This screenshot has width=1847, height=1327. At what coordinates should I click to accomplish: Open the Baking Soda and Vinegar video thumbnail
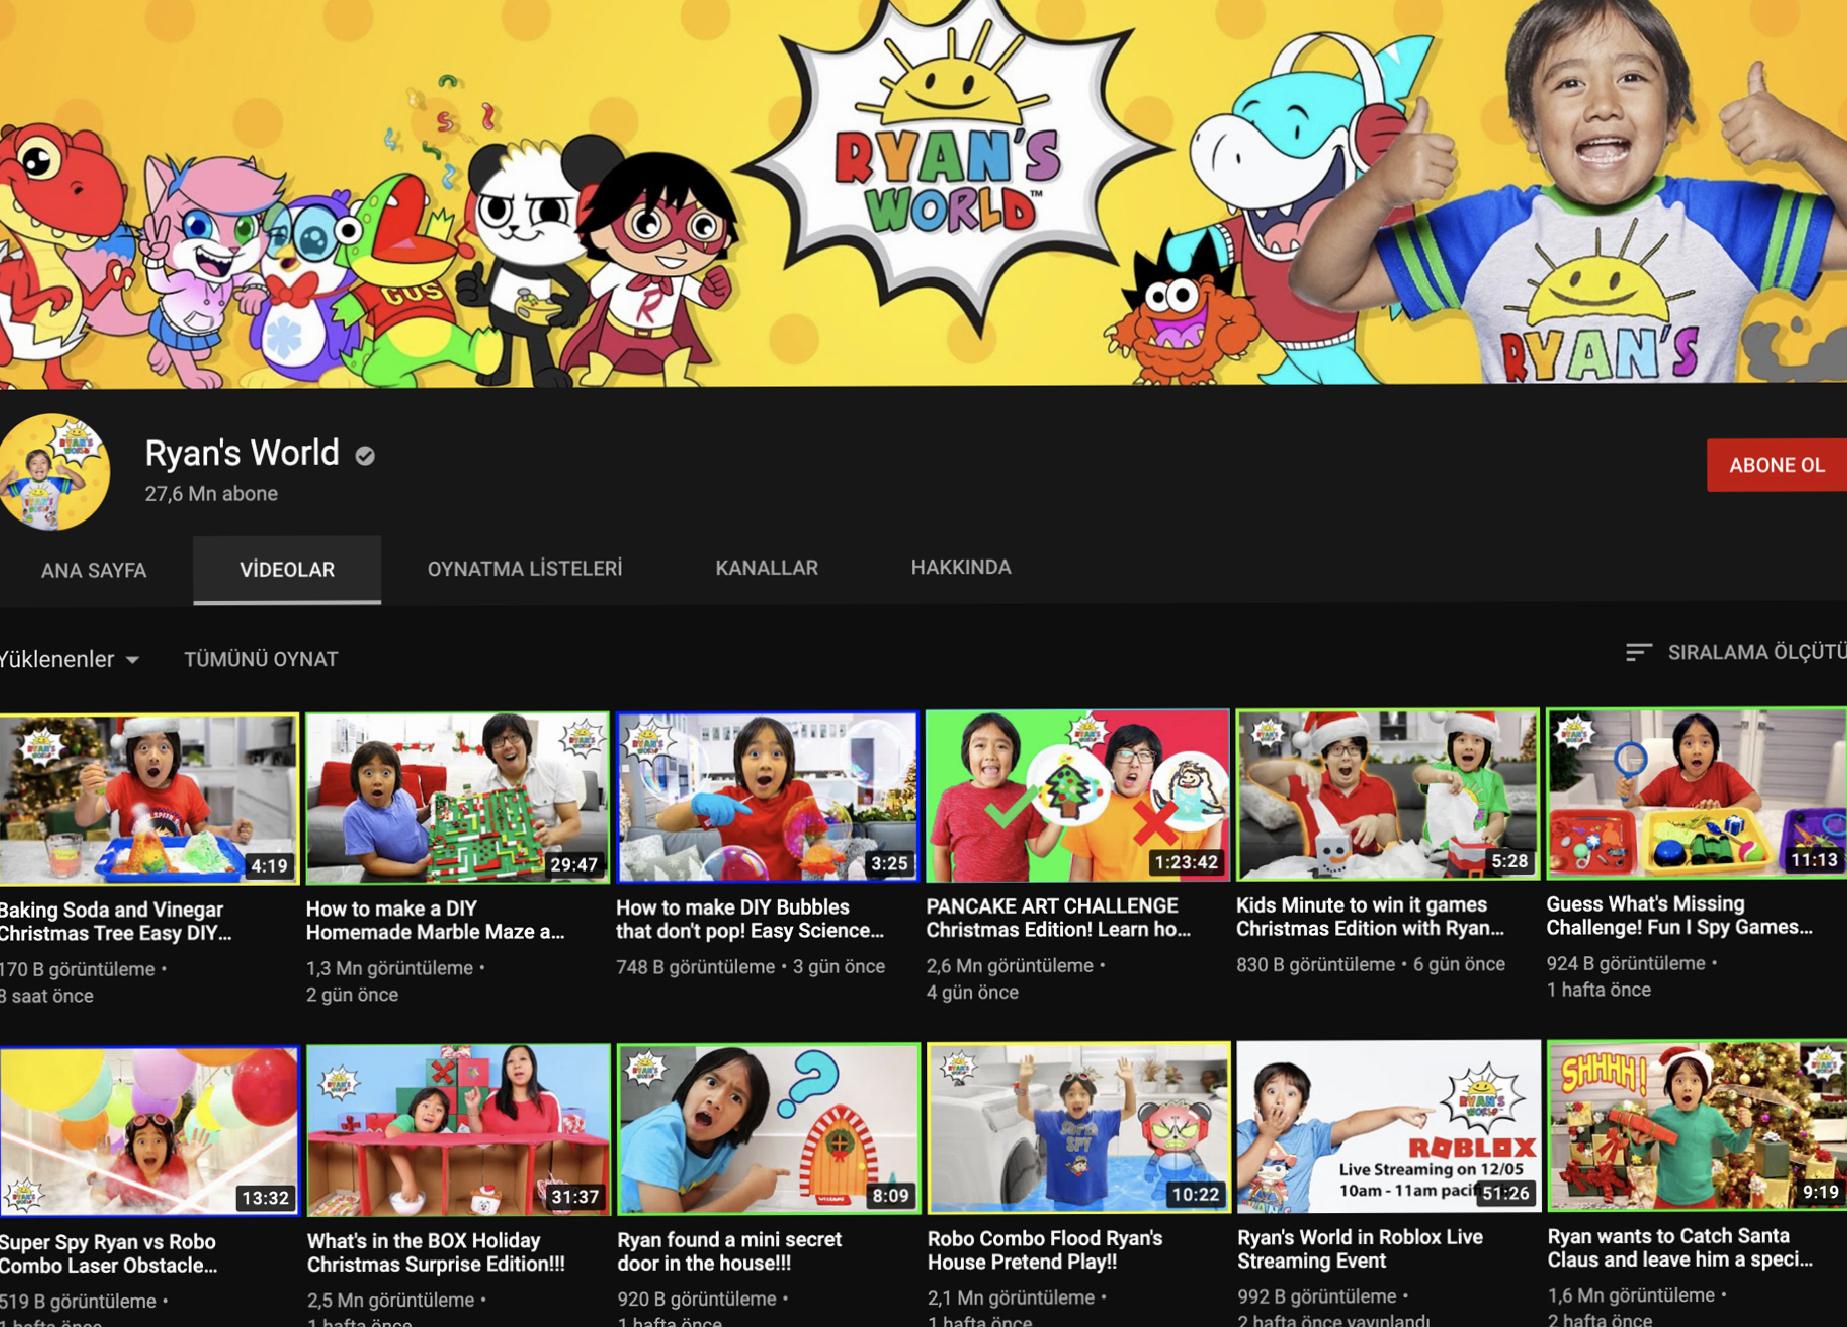click(149, 799)
